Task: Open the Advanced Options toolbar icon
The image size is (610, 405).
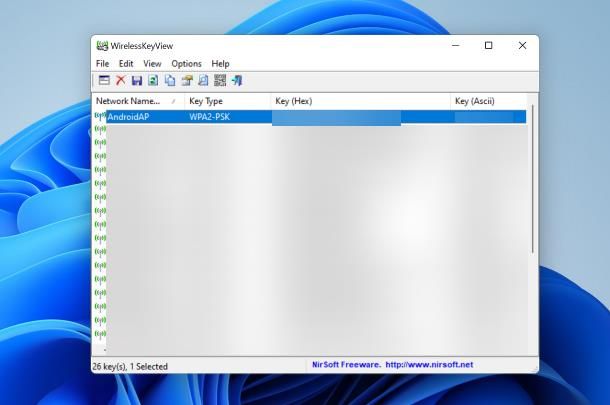Action: pyautogui.click(x=104, y=80)
